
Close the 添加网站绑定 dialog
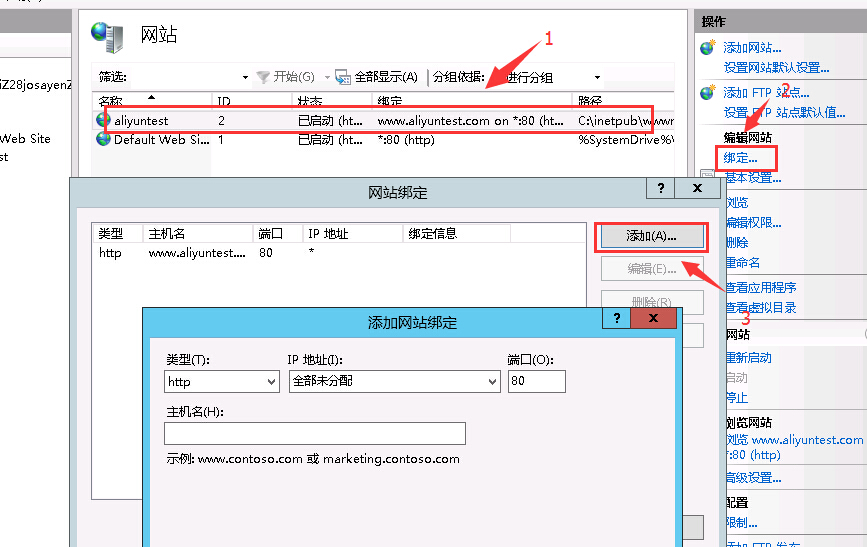click(x=654, y=319)
